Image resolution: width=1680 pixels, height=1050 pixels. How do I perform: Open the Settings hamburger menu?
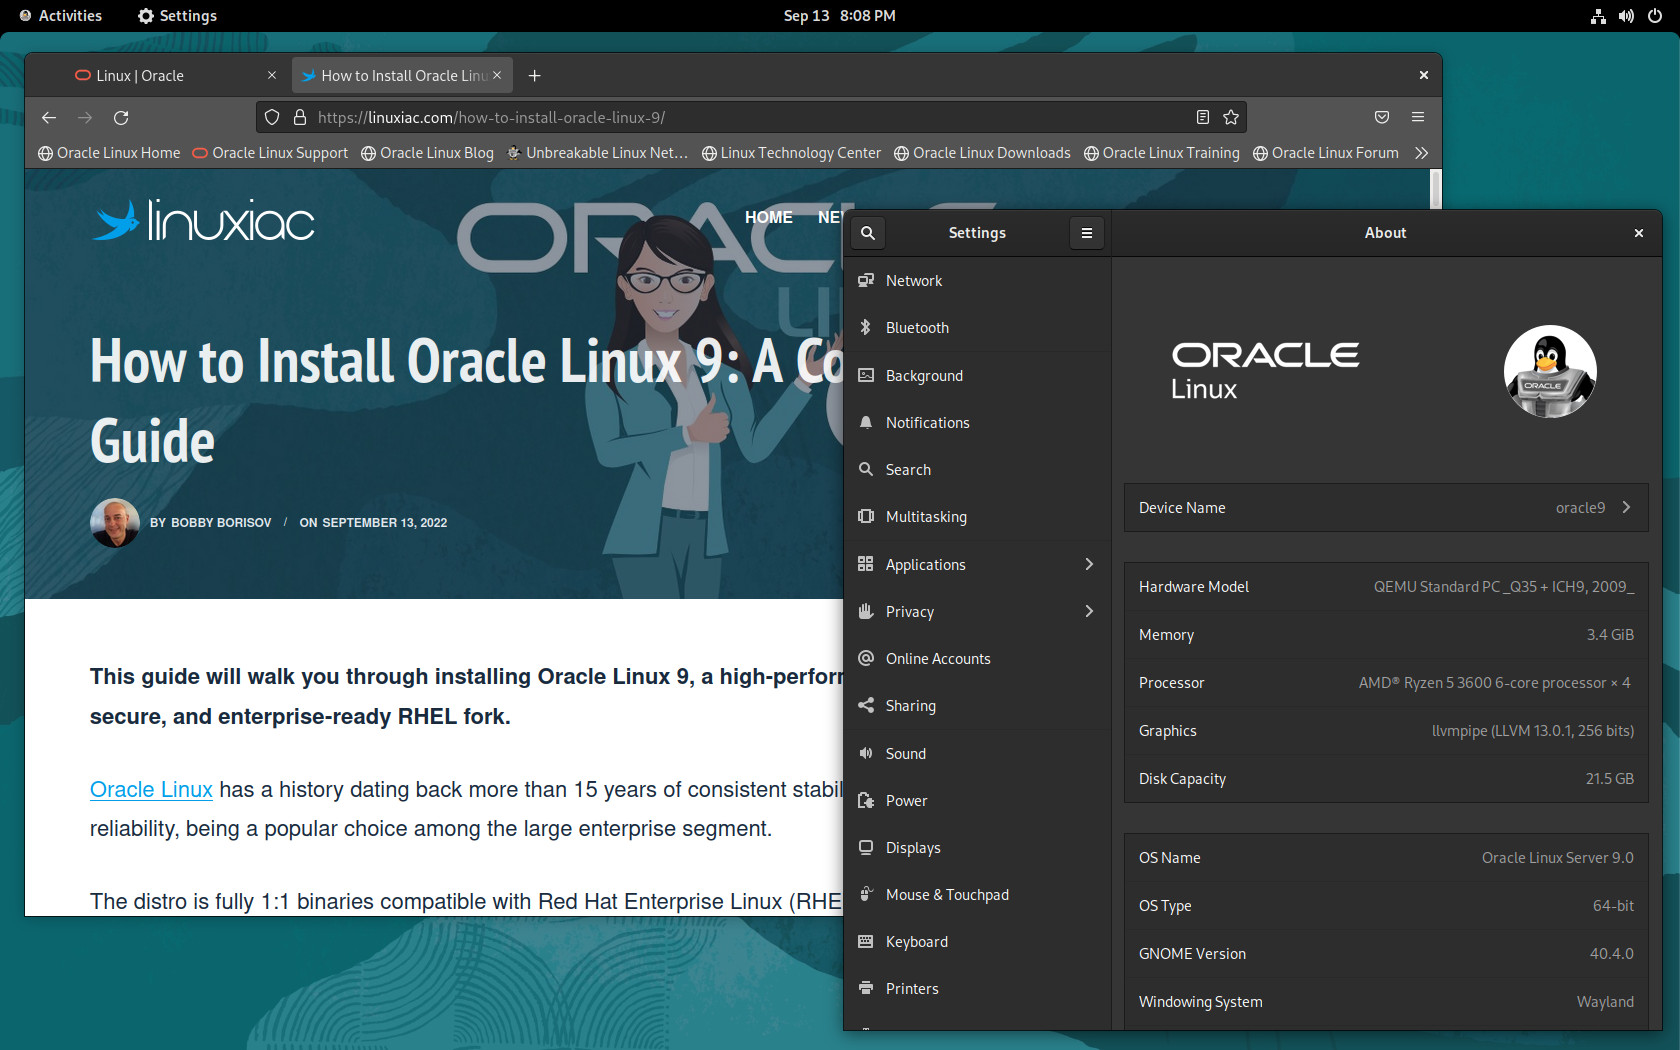[1087, 233]
